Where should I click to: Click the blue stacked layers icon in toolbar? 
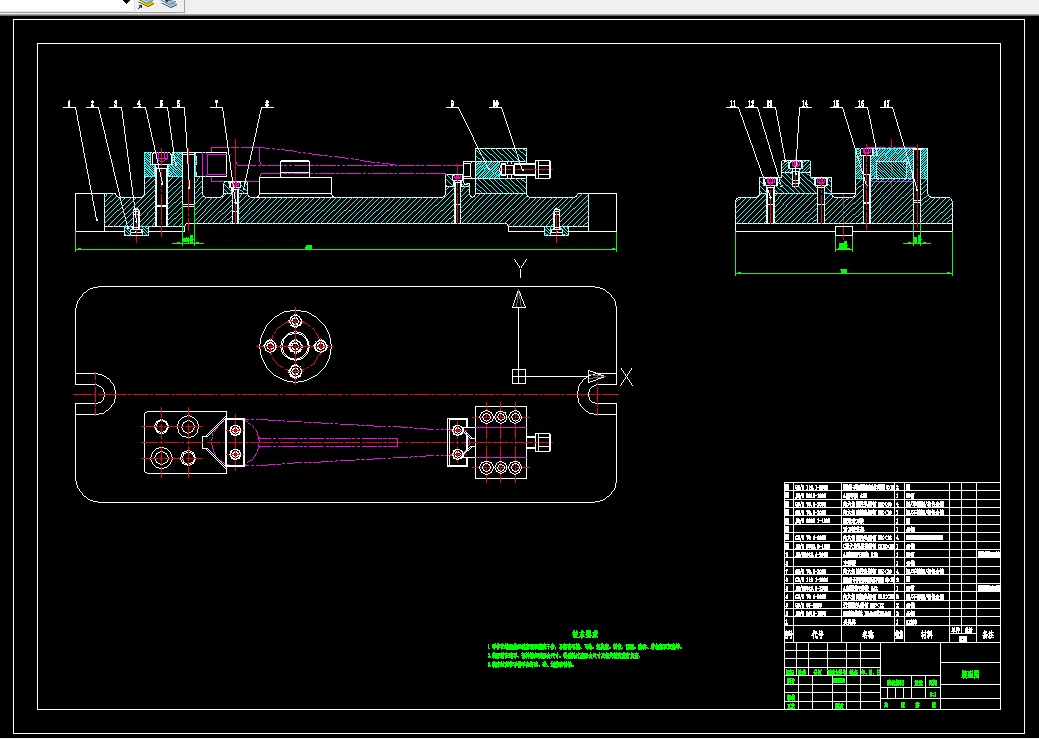pyautogui.click(x=168, y=4)
